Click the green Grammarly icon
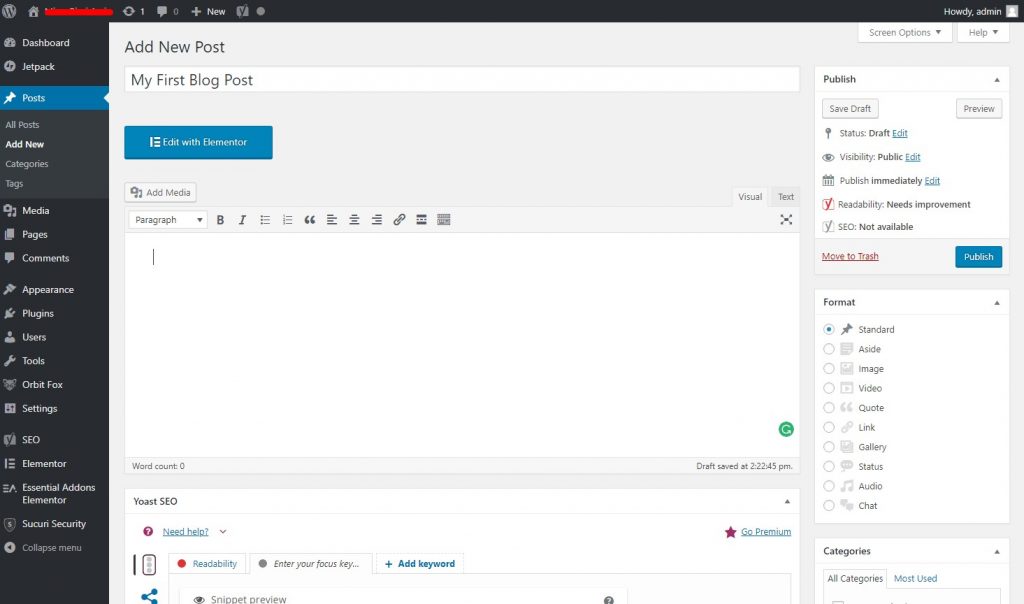Screen dimensions: 1024x604 point(786,429)
